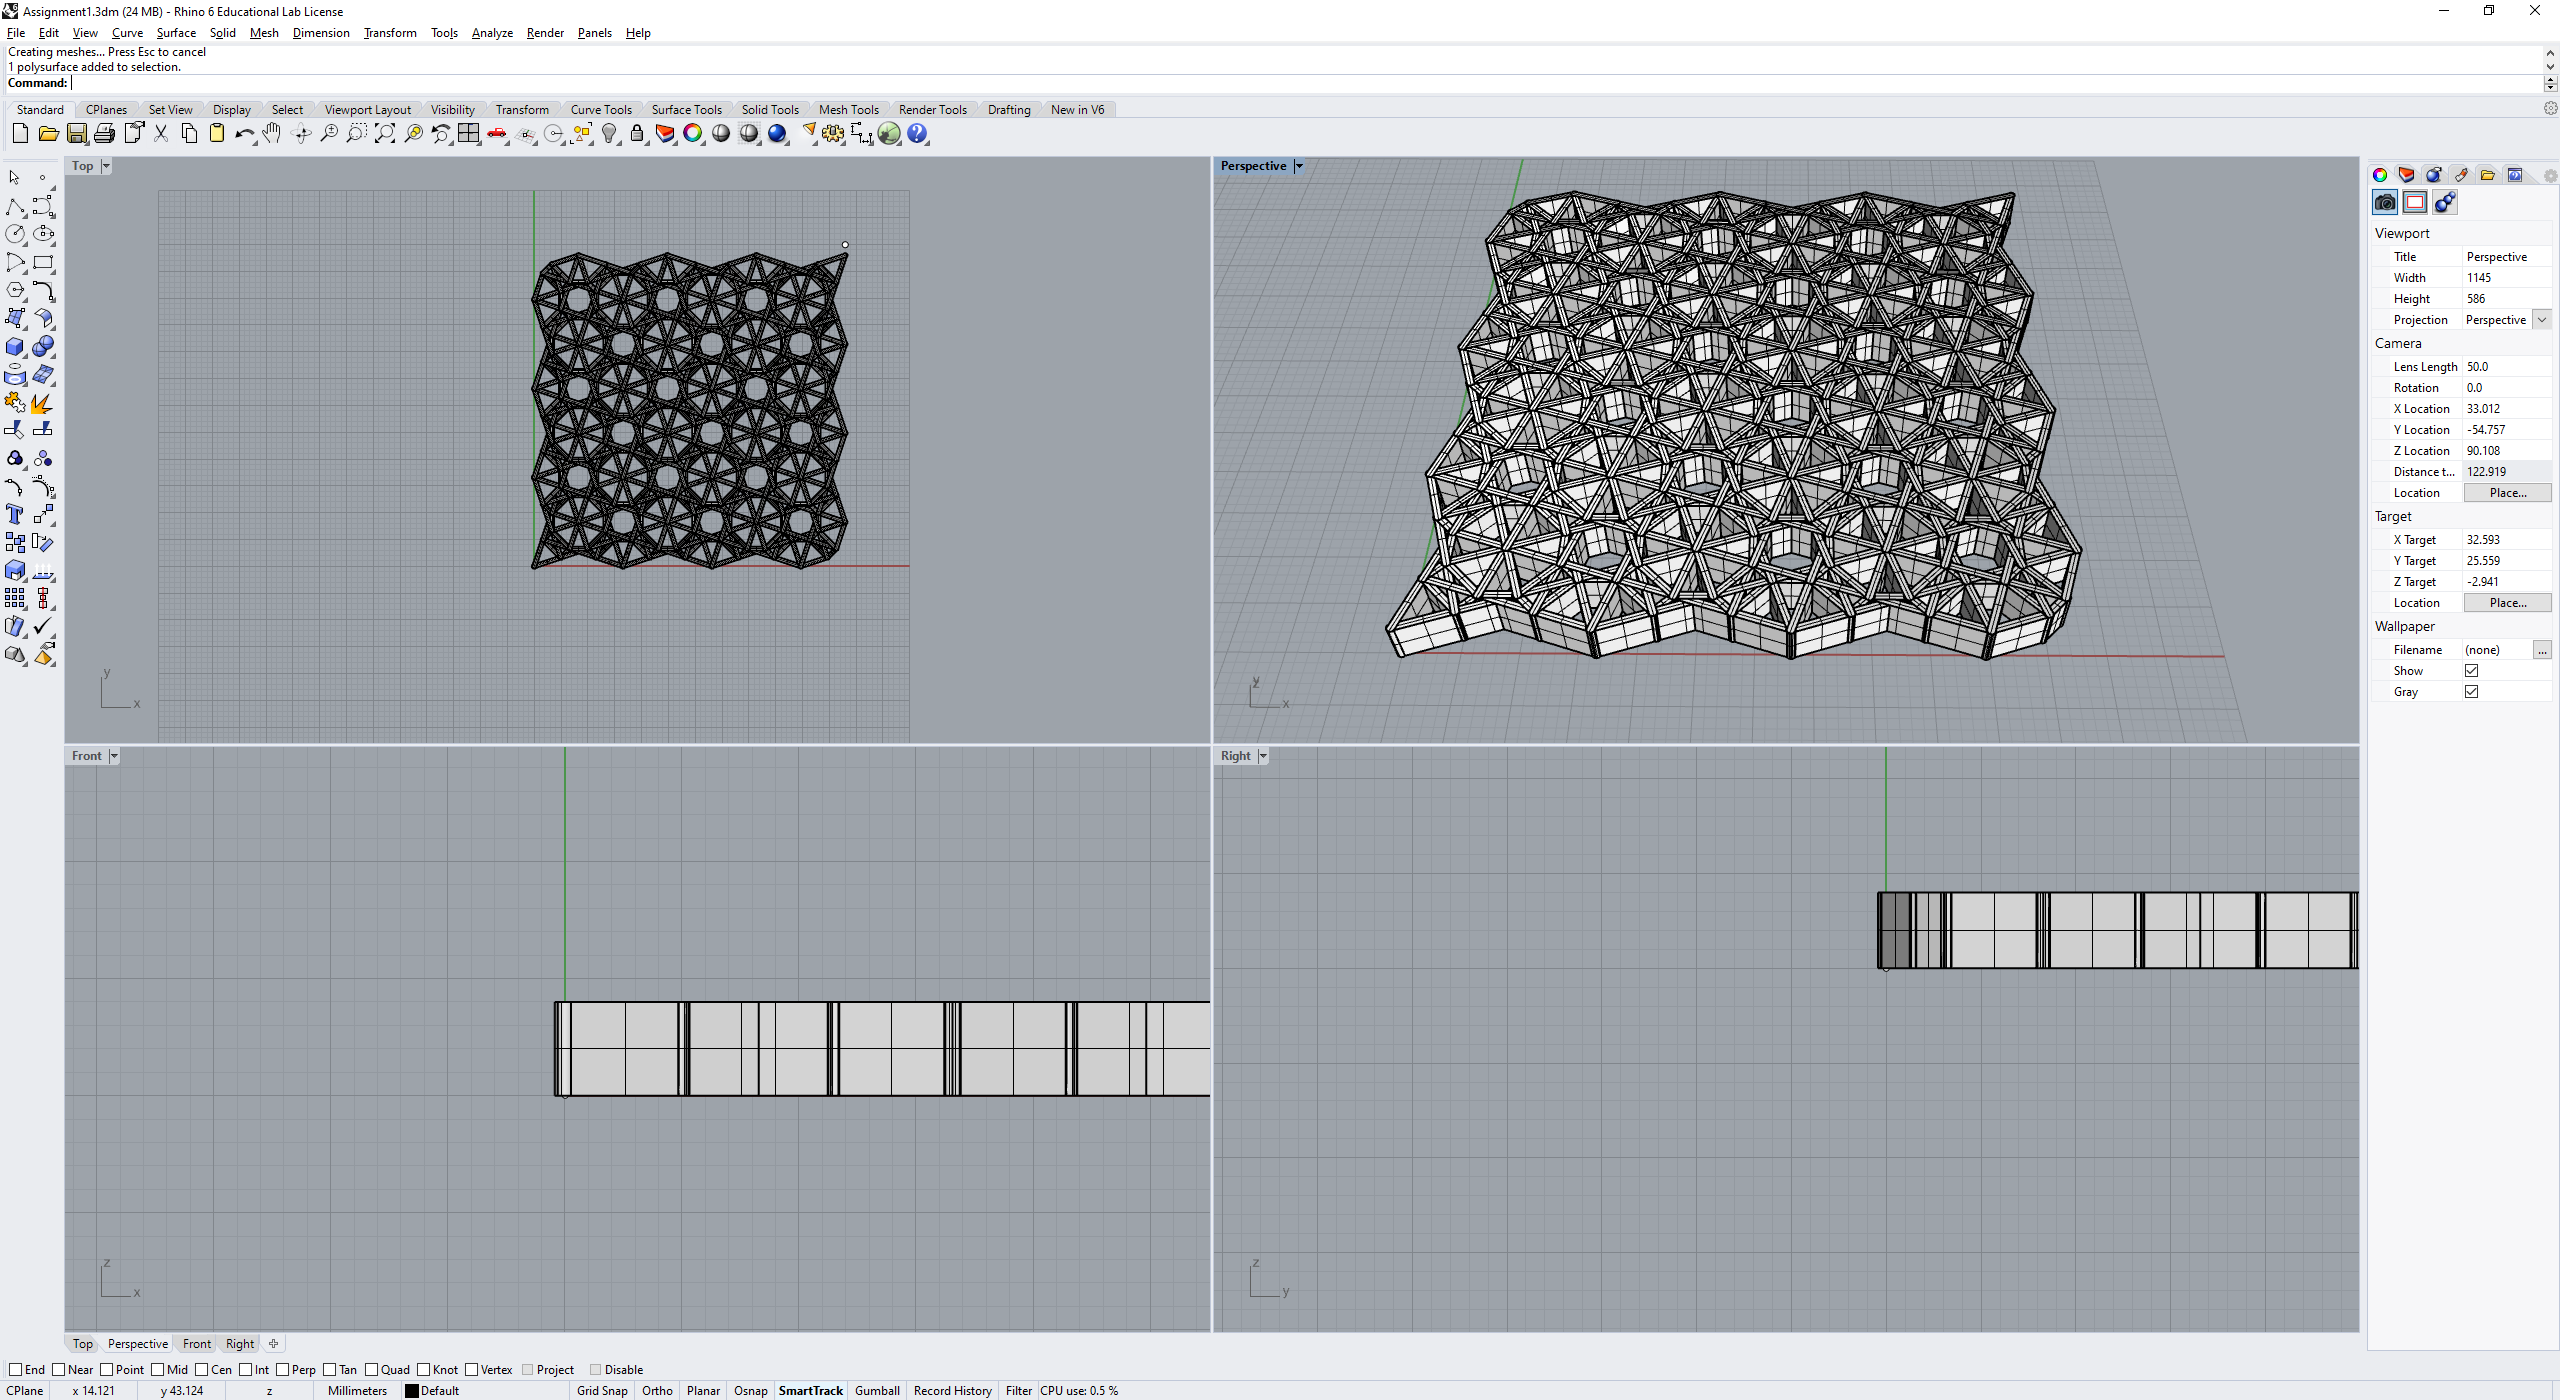Browse wallpaper filename with the ellipsis button
The width and height of the screenshot is (2560, 1400).
(x=2542, y=650)
